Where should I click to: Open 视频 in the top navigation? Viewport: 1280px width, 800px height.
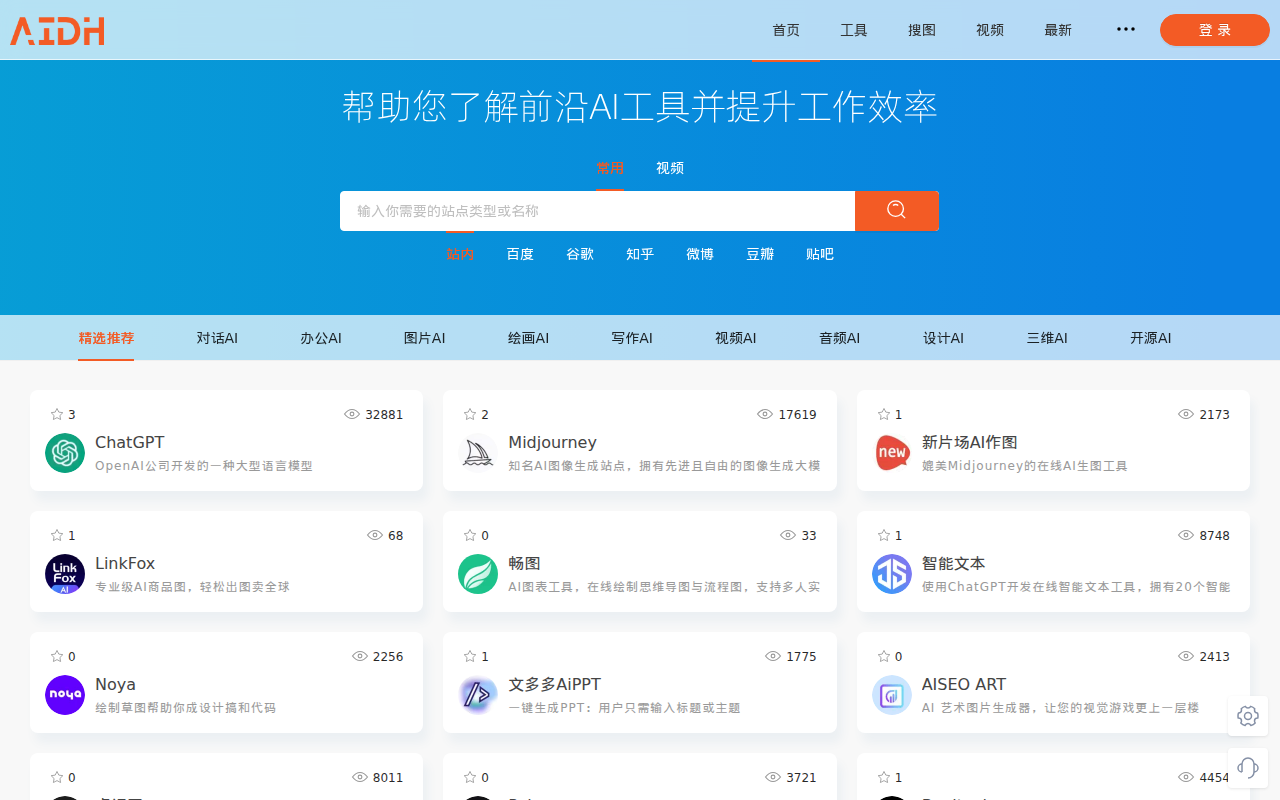pos(990,30)
